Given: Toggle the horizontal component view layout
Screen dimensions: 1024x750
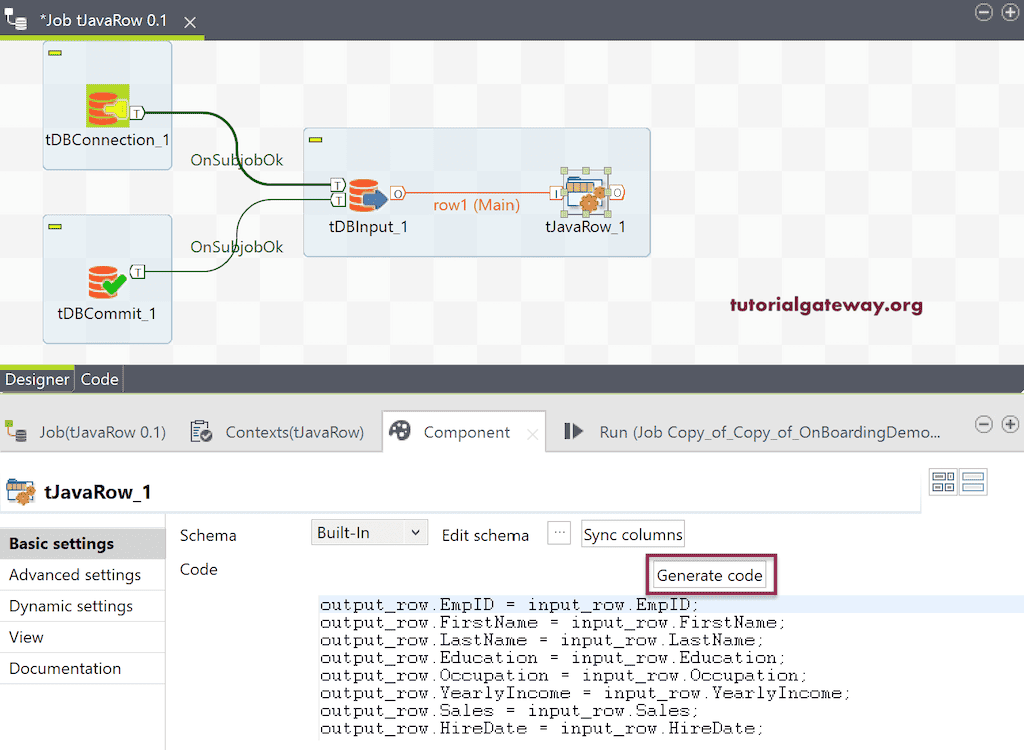Looking at the screenshot, I should coord(972,481).
